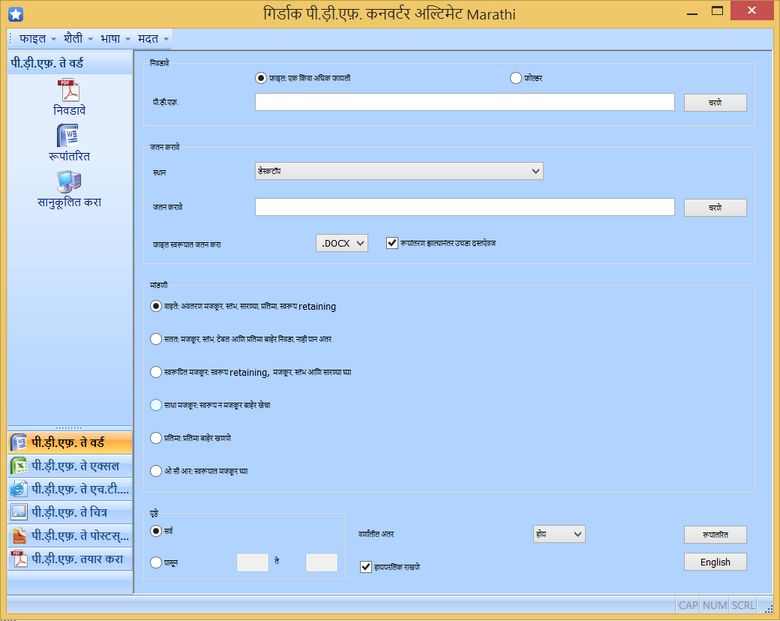Switch to पी.डी.एफ़. ते एक्सल module
Image resolution: width=780 pixels, height=621 pixels.
coord(70,466)
